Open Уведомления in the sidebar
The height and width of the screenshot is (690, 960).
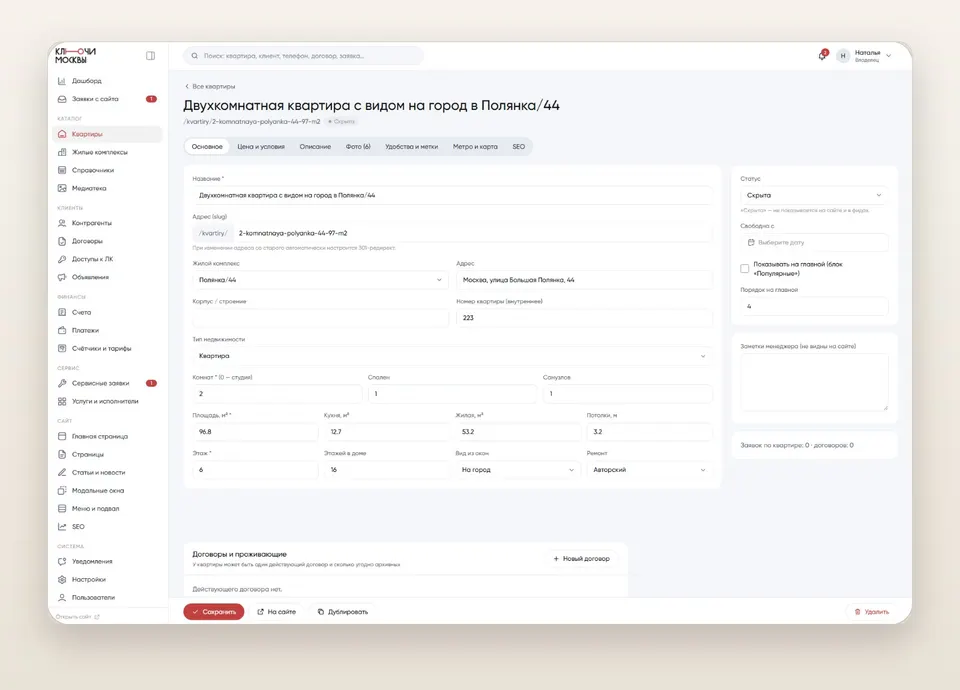coord(107,561)
